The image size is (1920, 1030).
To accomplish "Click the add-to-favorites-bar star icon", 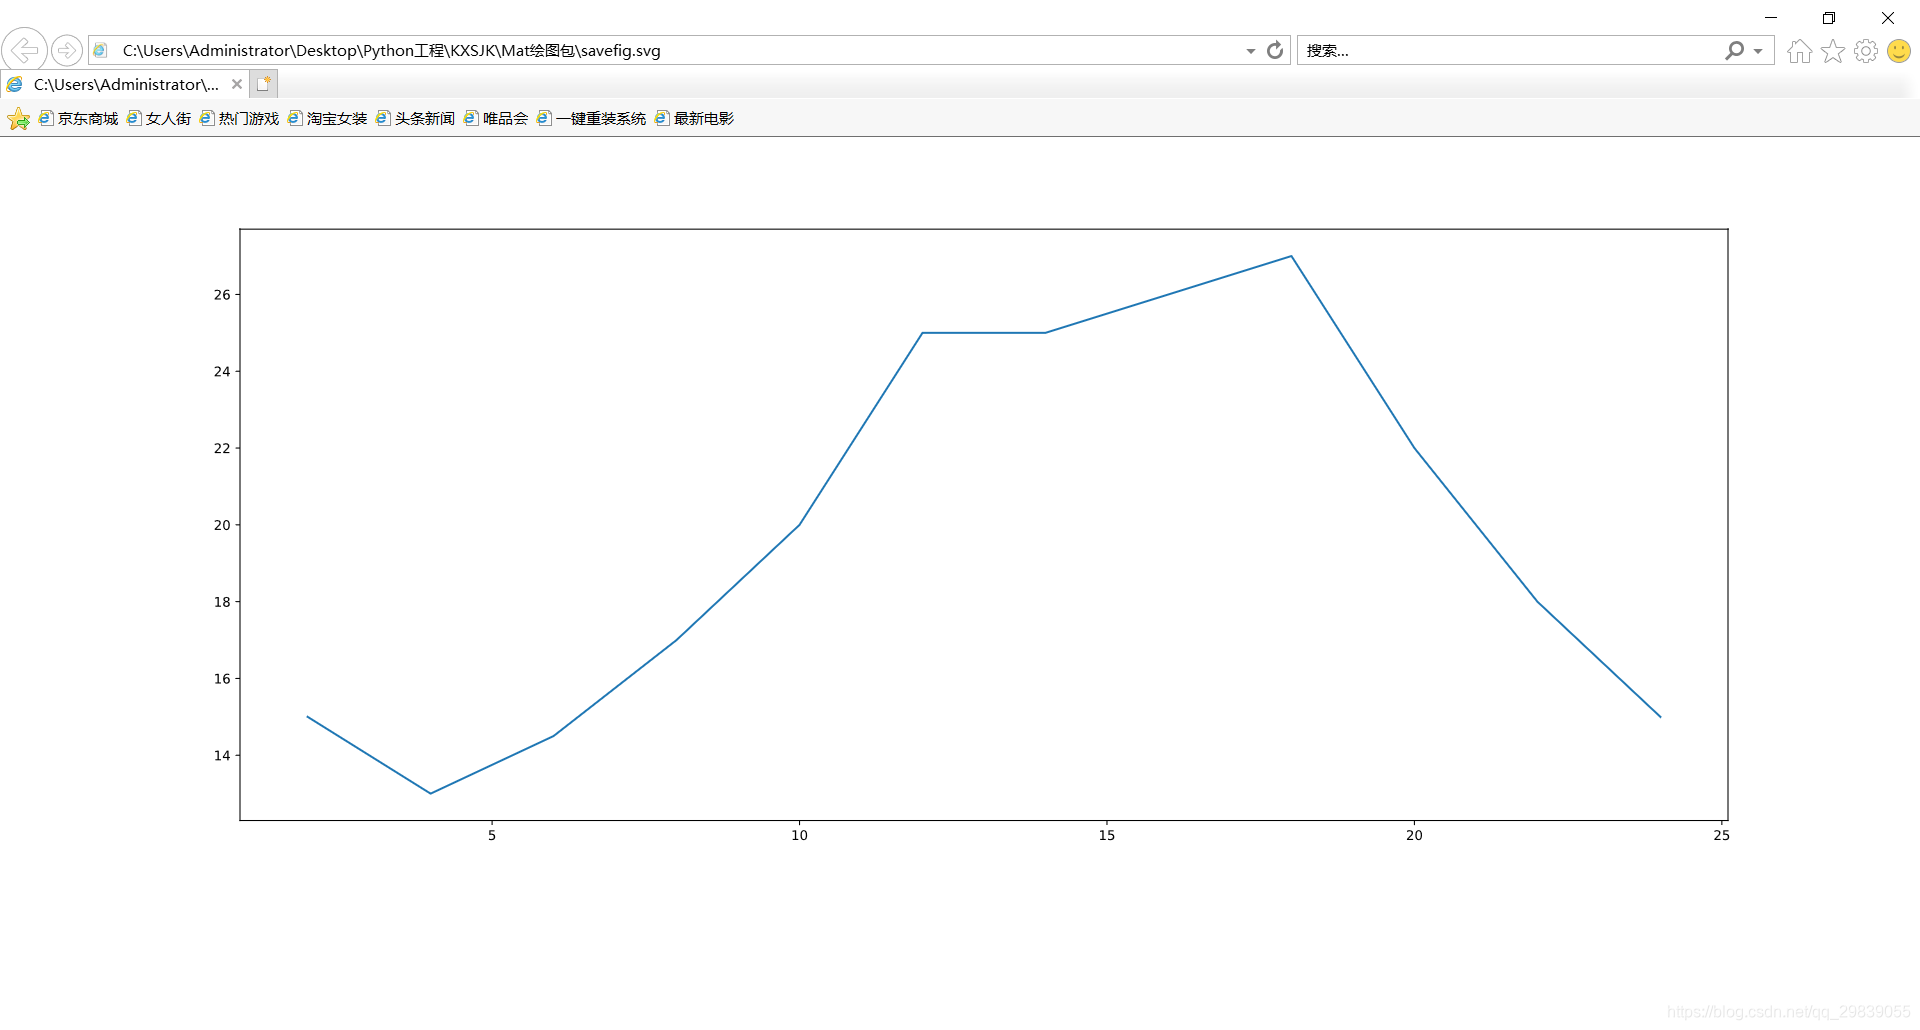I will point(18,120).
